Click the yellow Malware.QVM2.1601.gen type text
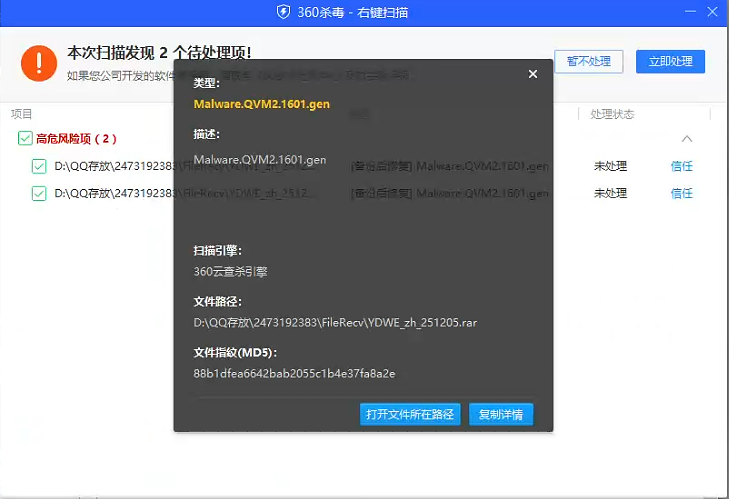Image resolution: width=729 pixels, height=499 pixels. 262,104
